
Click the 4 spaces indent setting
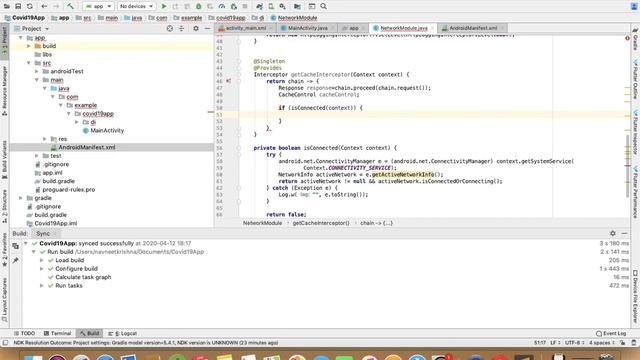(602, 343)
